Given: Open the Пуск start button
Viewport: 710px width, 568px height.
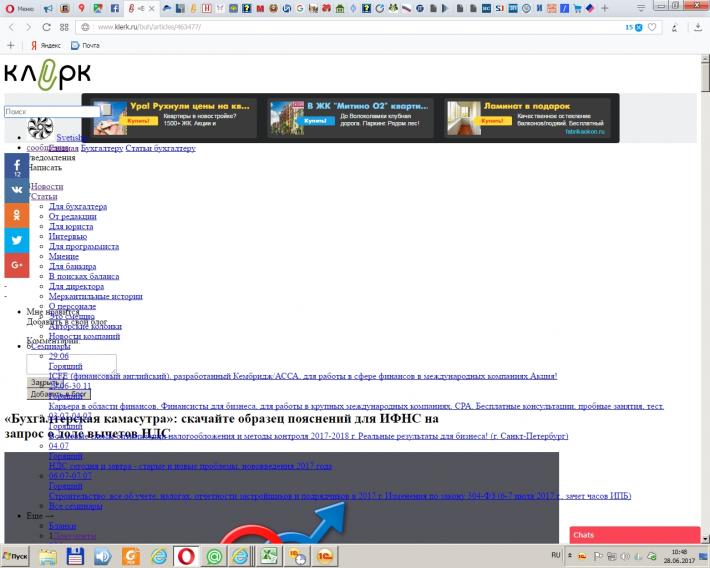Looking at the screenshot, I should coord(15,556).
